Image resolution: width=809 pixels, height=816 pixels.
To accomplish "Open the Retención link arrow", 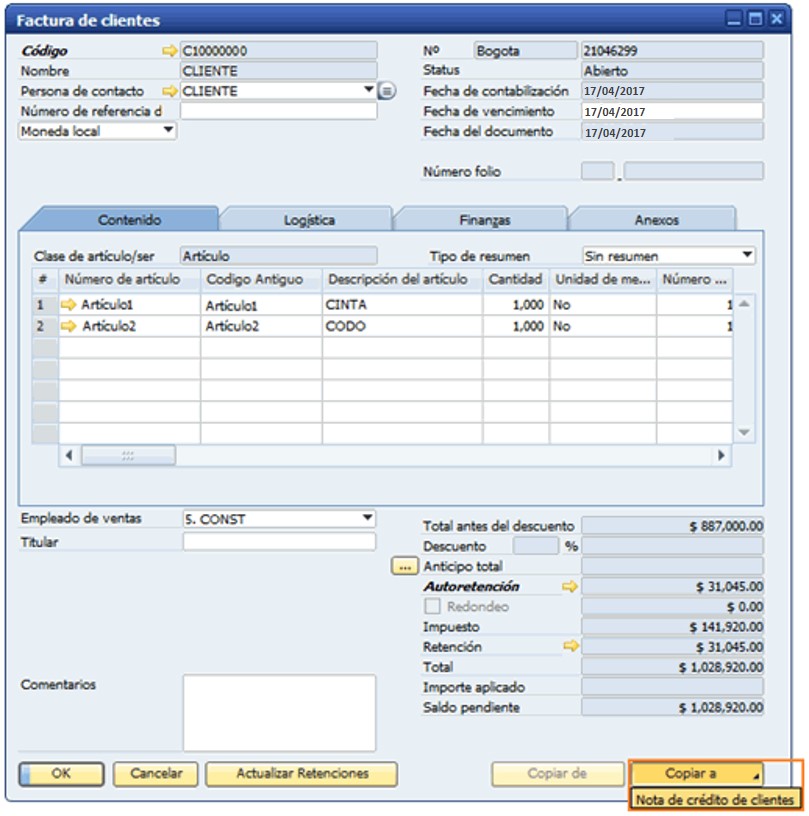I will point(570,647).
